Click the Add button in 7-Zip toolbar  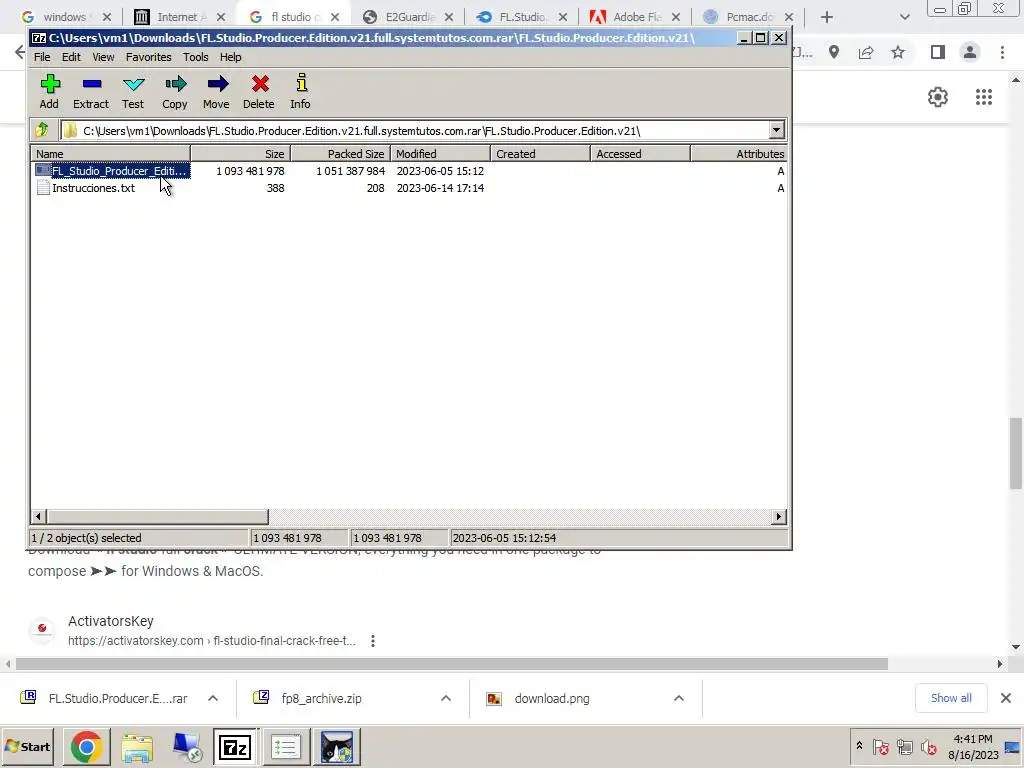click(49, 91)
